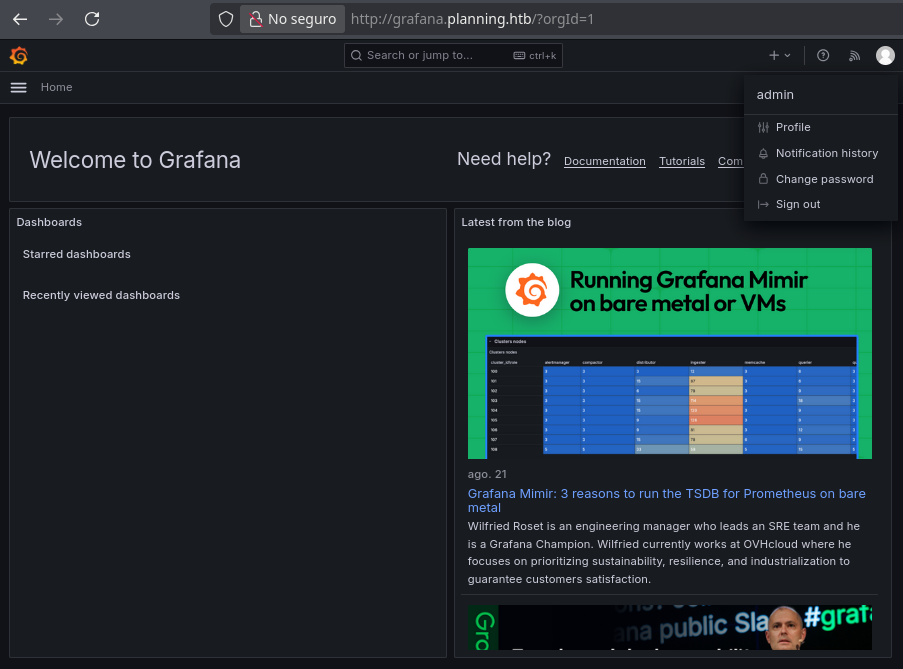Click the plus New icon
Screen dimensions: 903x669
(774, 55)
